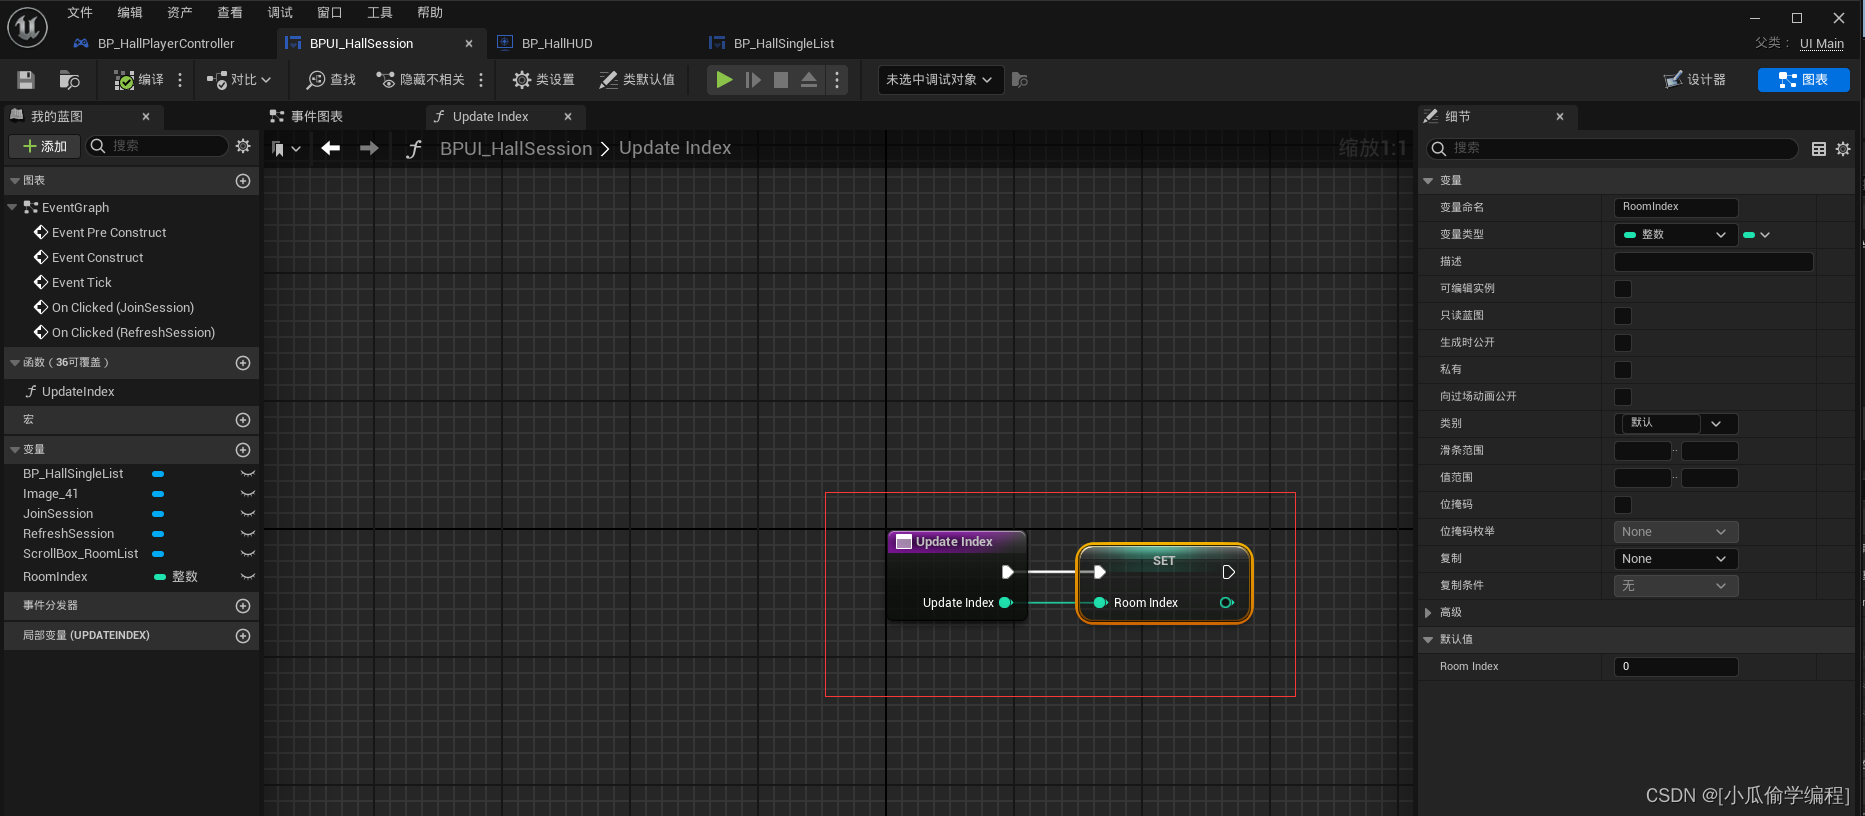
Task: Open 类默认值 class defaults
Action: [x=637, y=80]
